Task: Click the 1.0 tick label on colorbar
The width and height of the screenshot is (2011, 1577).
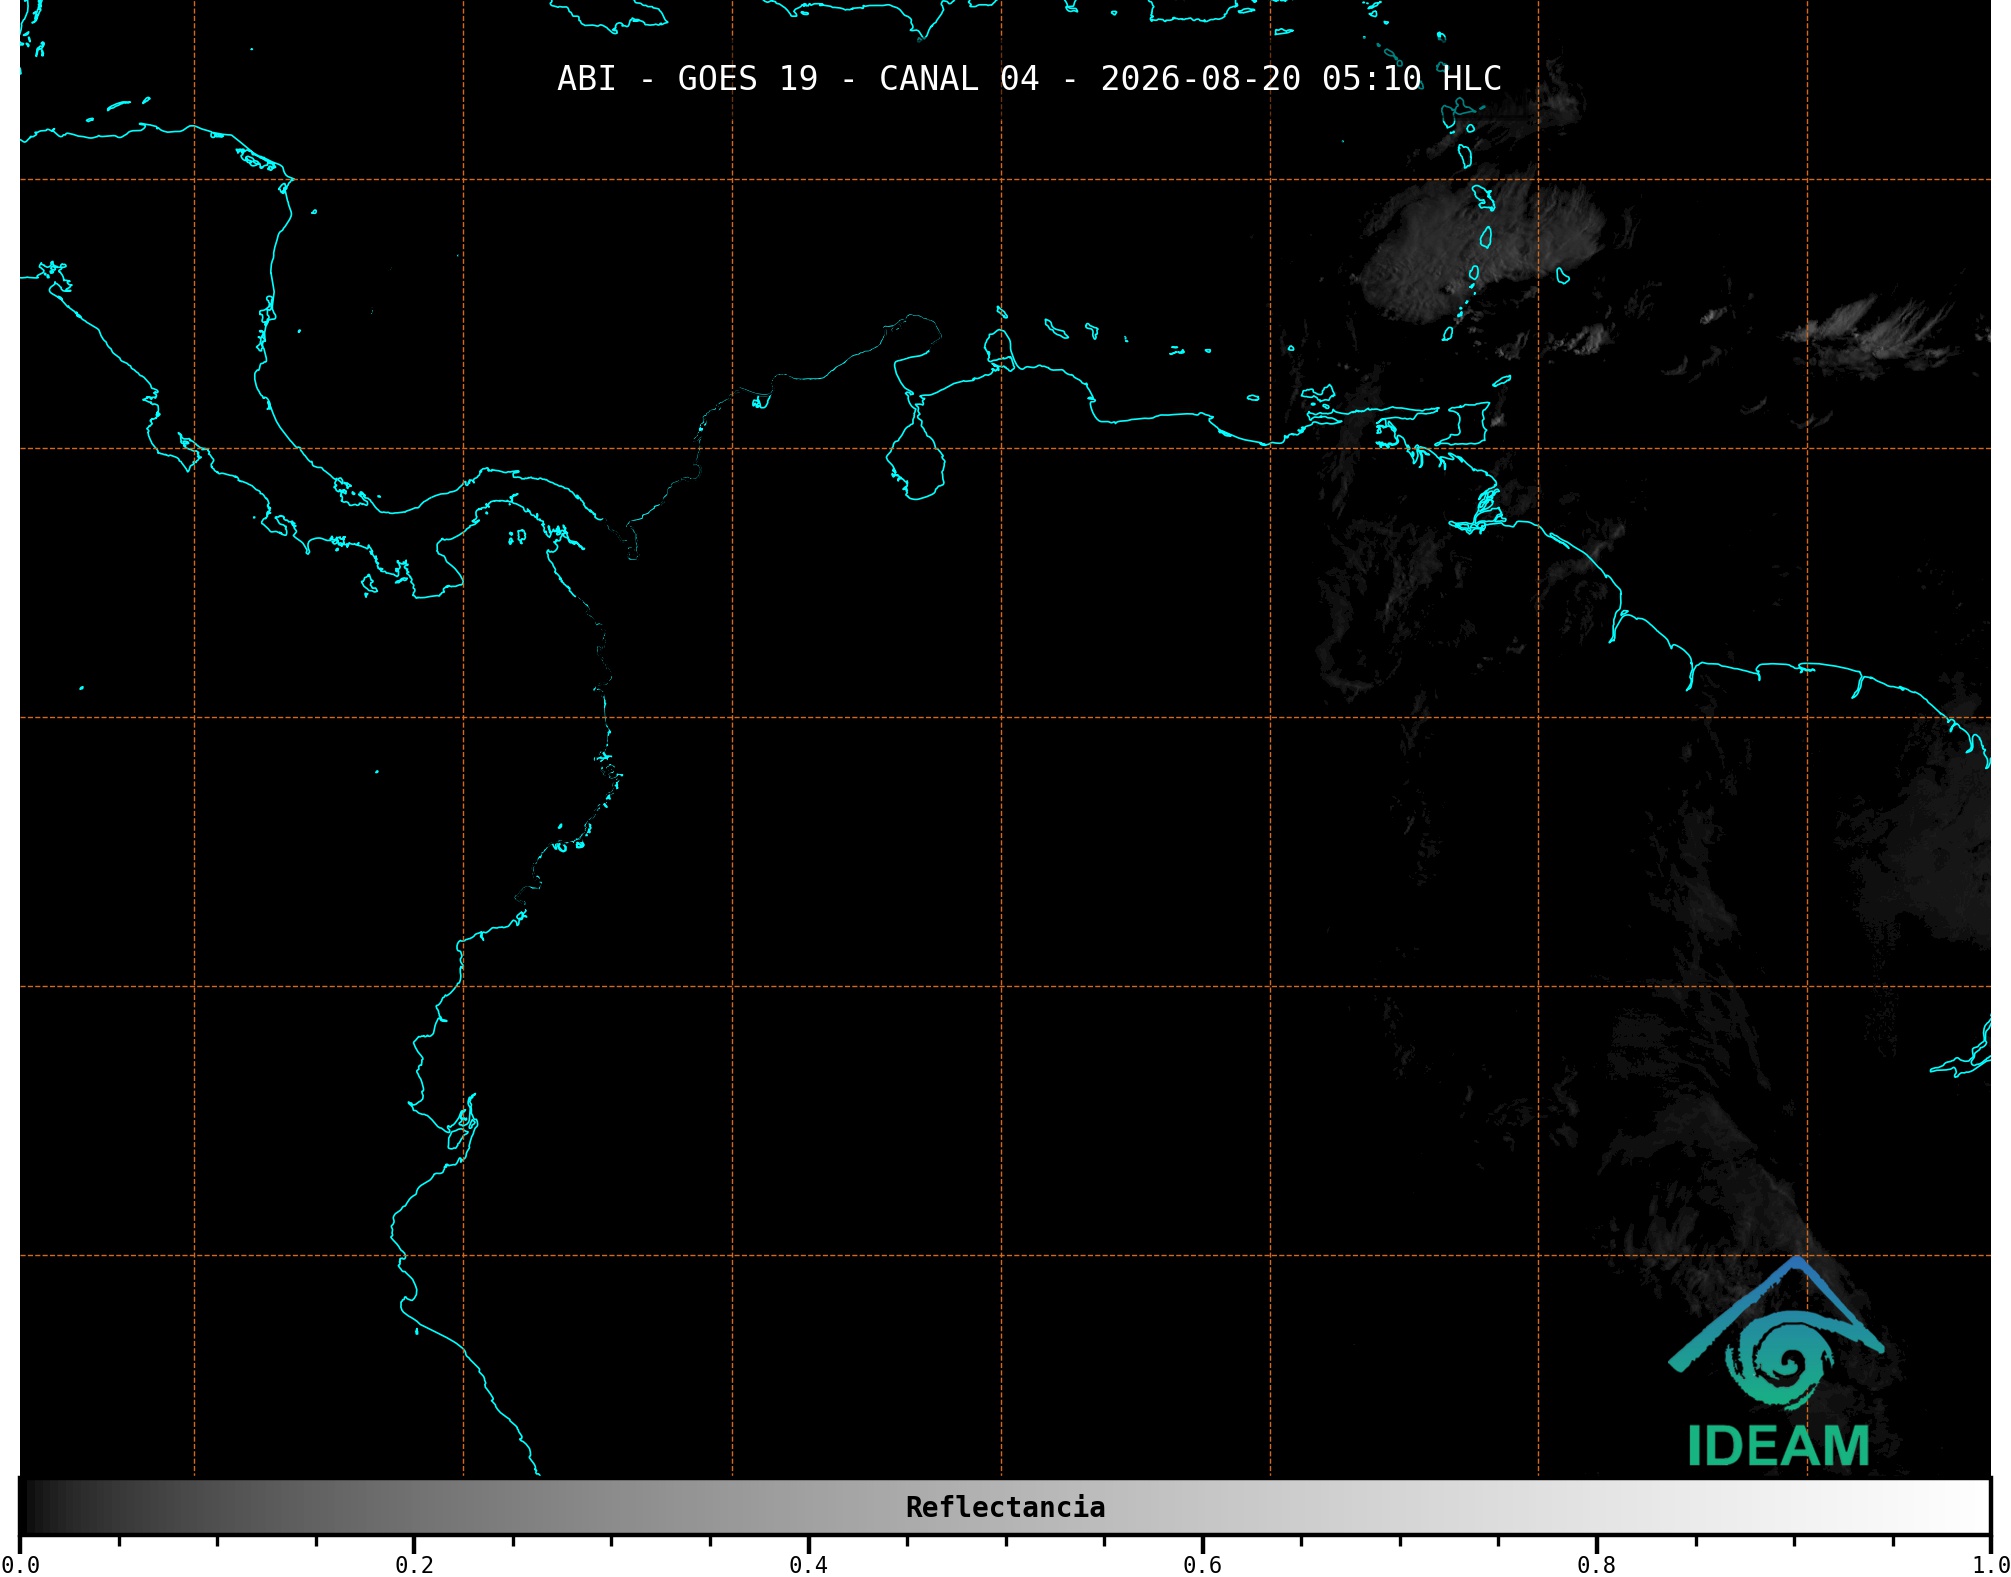Action: [x=1990, y=1564]
